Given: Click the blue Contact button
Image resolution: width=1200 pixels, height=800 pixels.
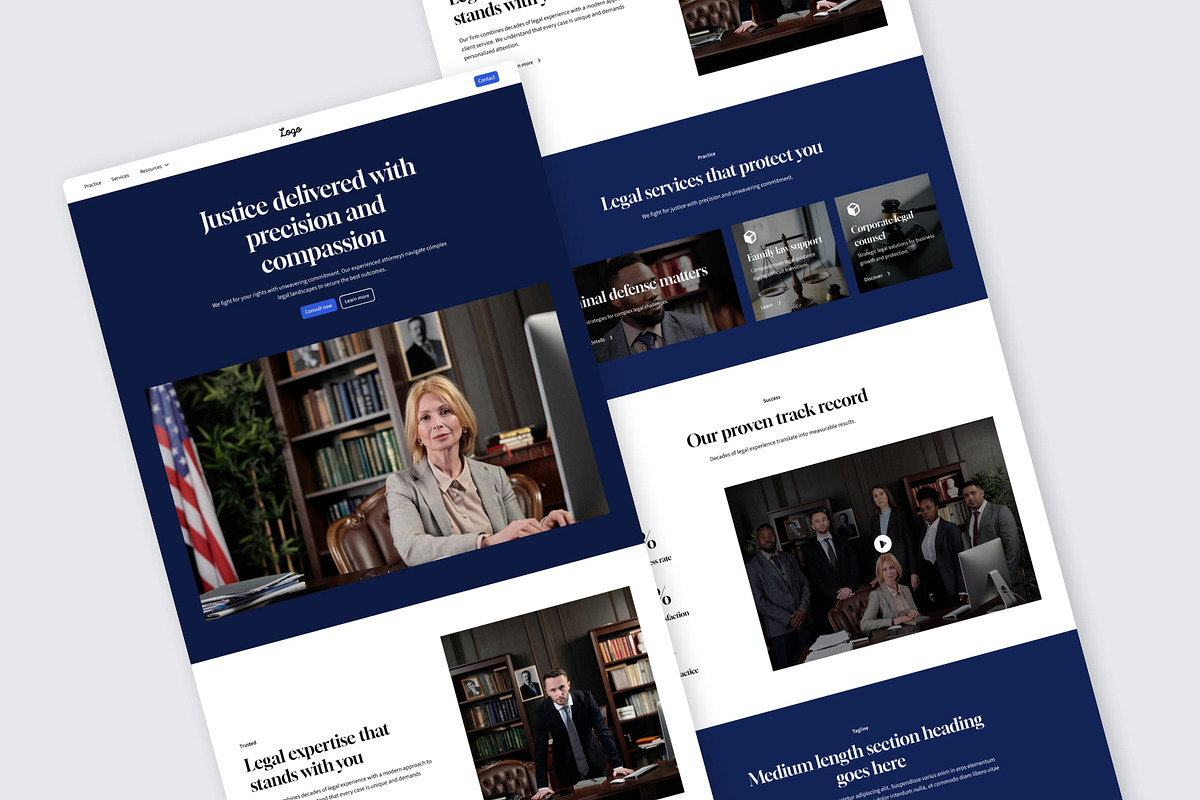Looking at the screenshot, I should pyautogui.click(x=487, y=79).
